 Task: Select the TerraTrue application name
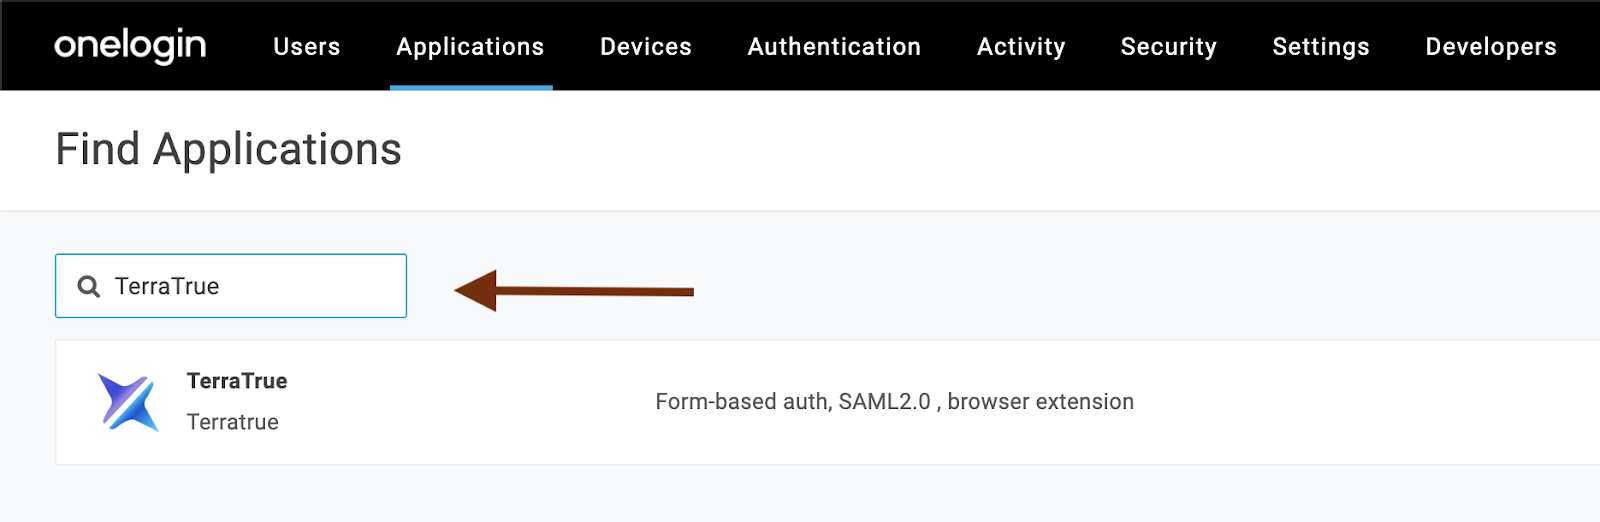click(237, 381)
